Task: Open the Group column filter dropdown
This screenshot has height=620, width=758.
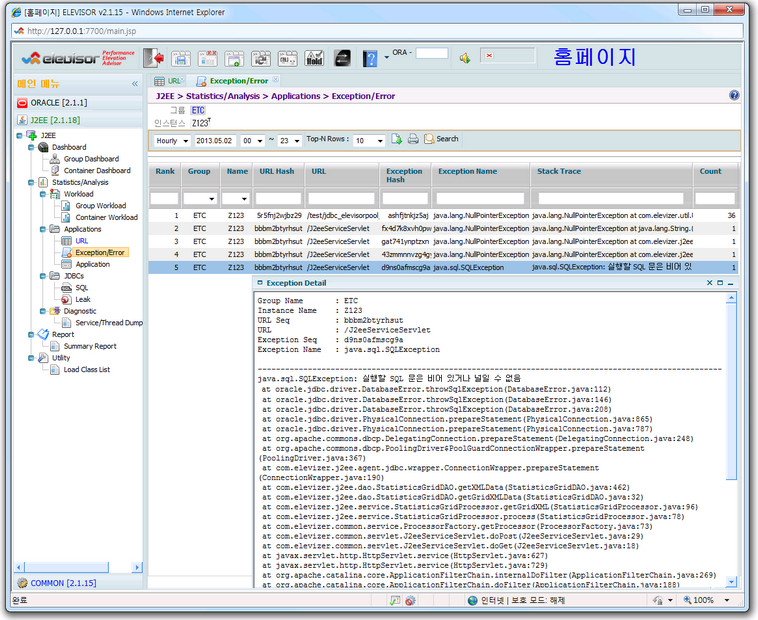Action: tap(212, 199)
